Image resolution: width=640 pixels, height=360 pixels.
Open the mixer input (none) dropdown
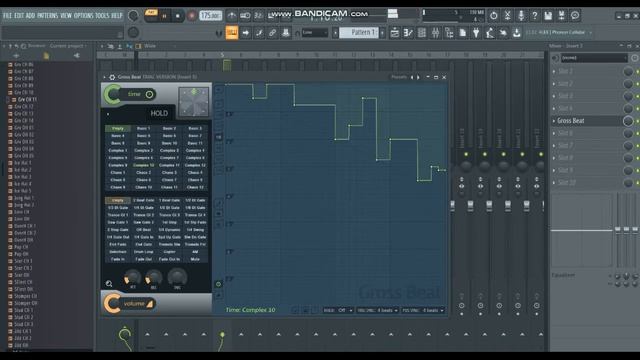[x=594, y=58]
